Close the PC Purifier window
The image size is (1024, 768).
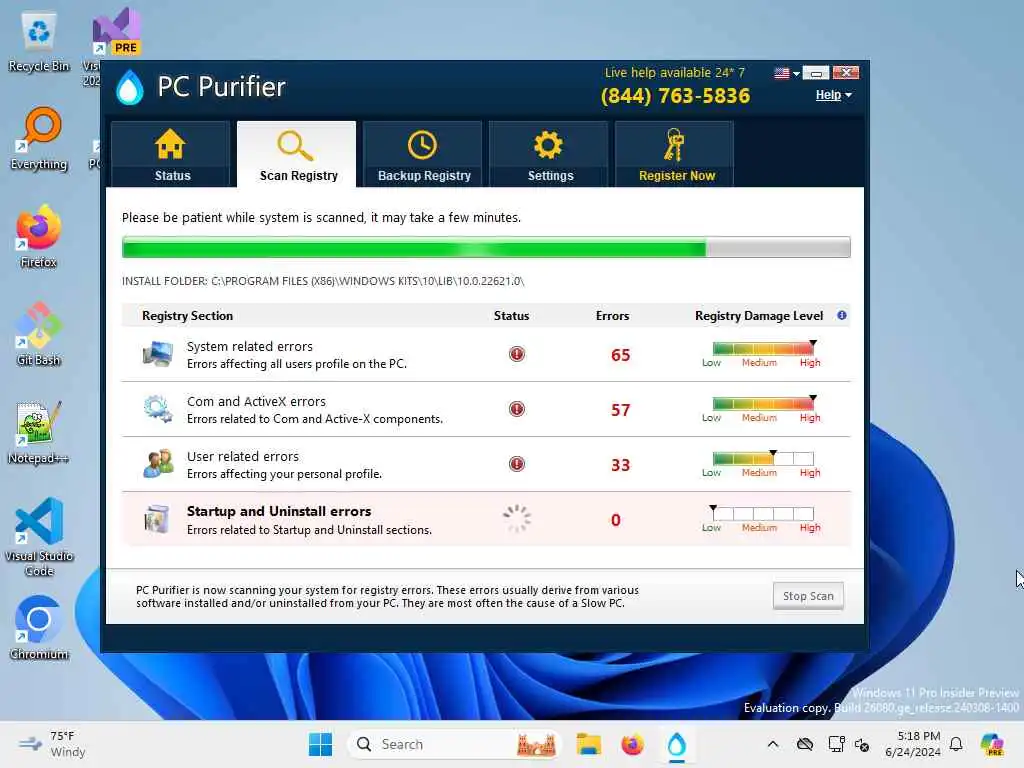click(x=846, y=73)
